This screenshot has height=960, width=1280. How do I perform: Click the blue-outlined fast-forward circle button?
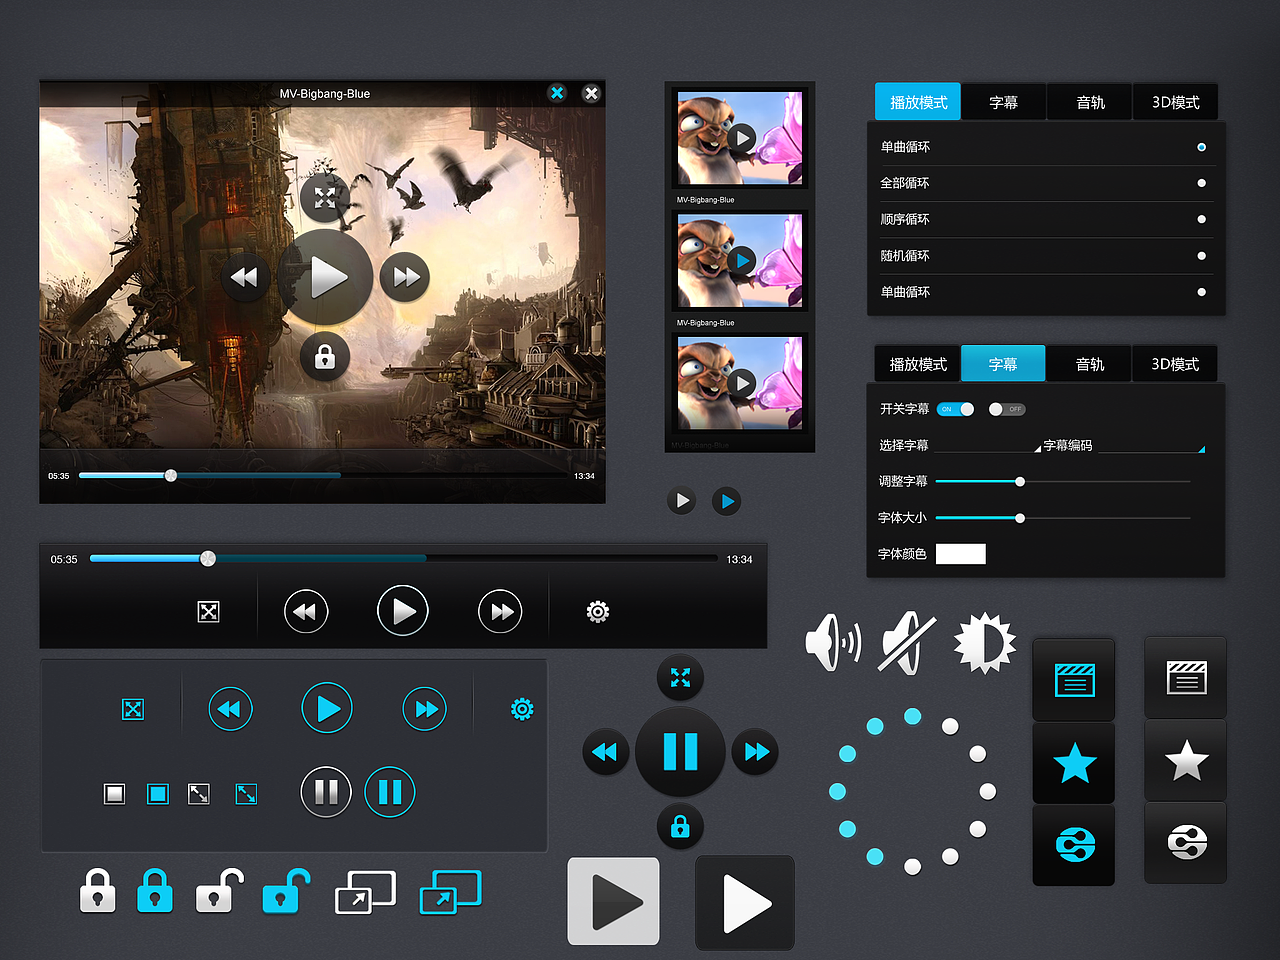(424, 709)
